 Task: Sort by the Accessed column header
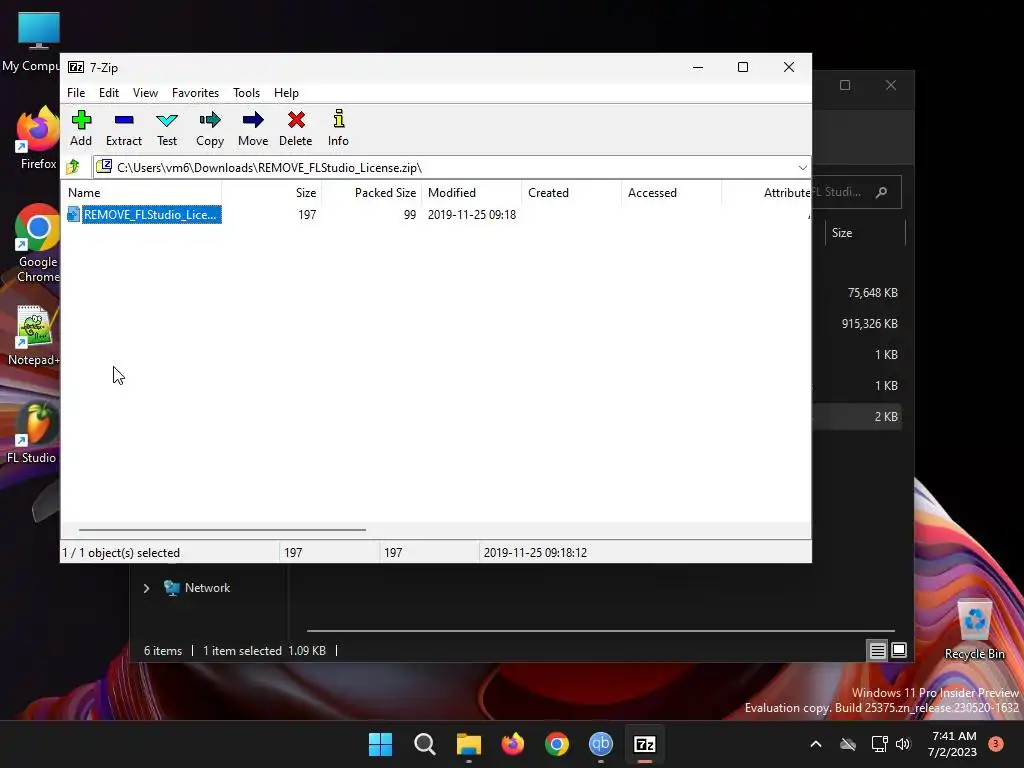[672, 193]
